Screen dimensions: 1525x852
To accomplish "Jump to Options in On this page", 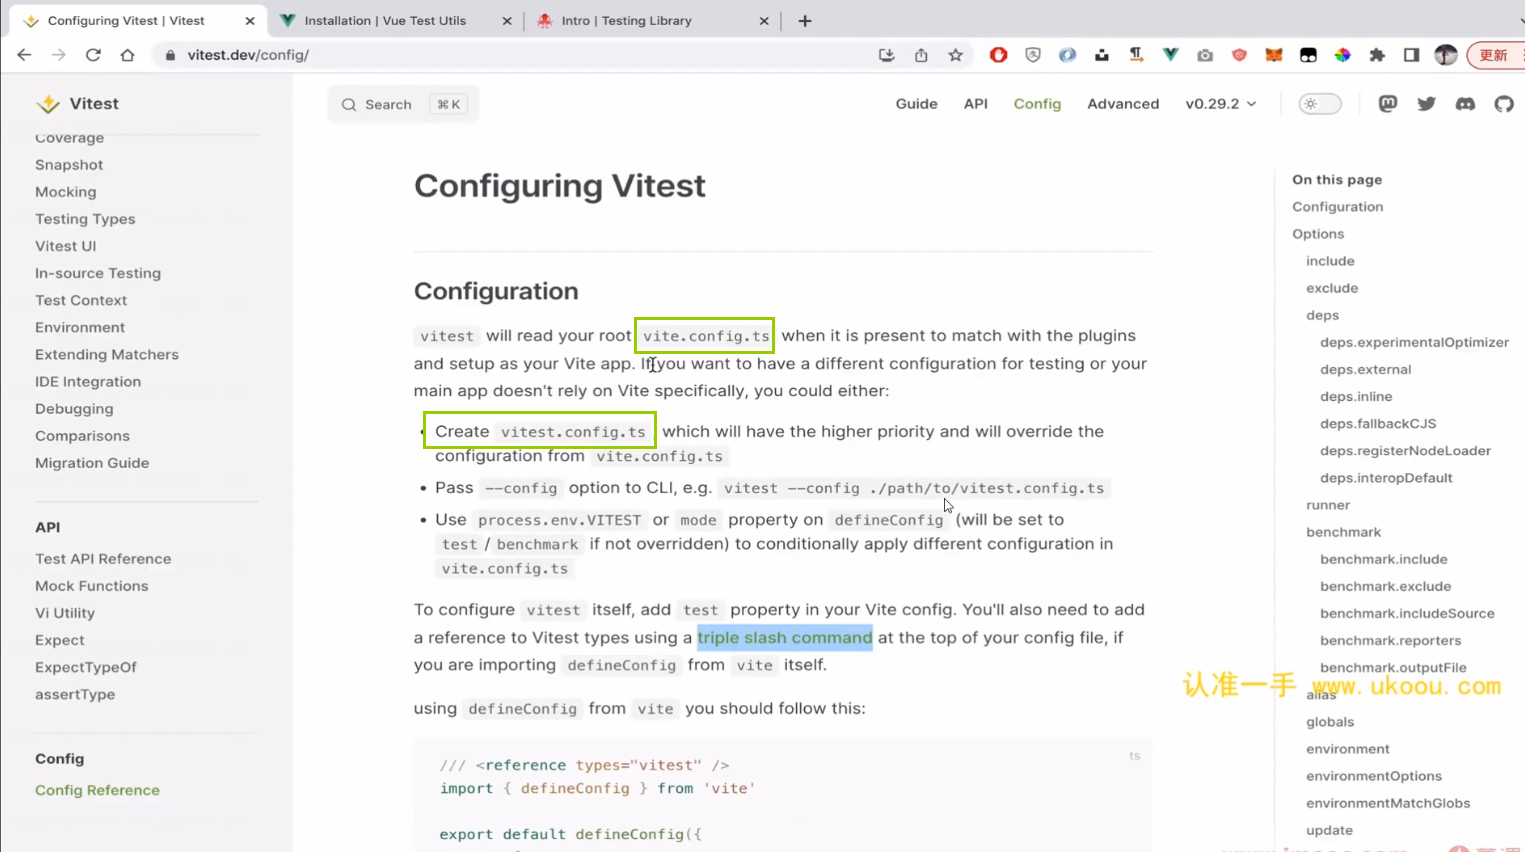I will pyautogui.click(x=1318, y=234).
